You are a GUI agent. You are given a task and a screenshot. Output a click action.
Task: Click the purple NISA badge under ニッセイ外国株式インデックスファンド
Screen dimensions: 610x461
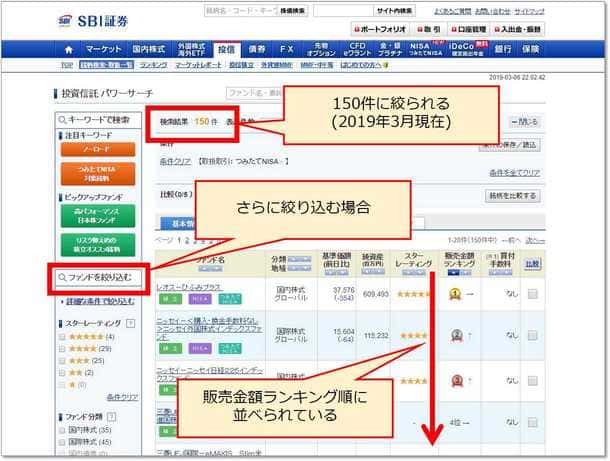[200, 348]
